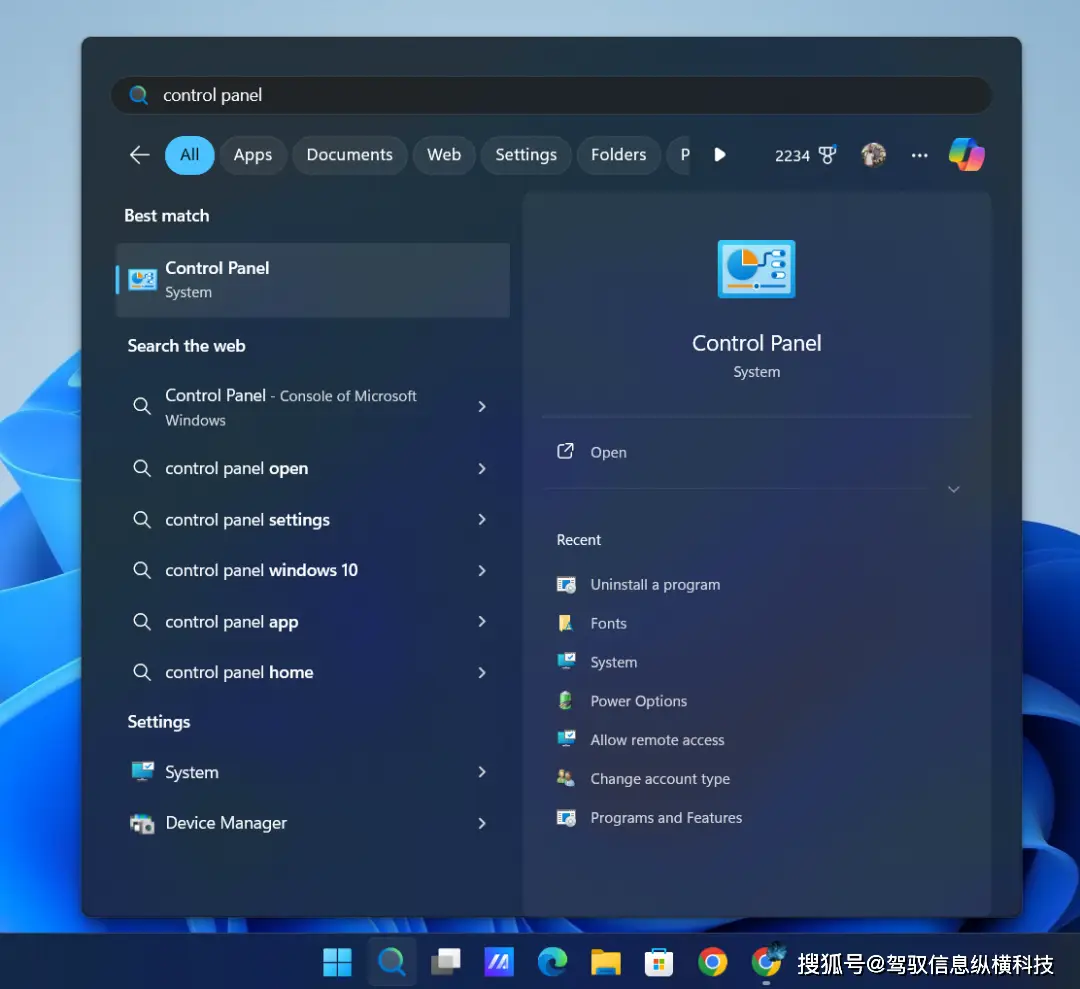
Task: Open Allow remote access recent item
Action: point(657,740)
